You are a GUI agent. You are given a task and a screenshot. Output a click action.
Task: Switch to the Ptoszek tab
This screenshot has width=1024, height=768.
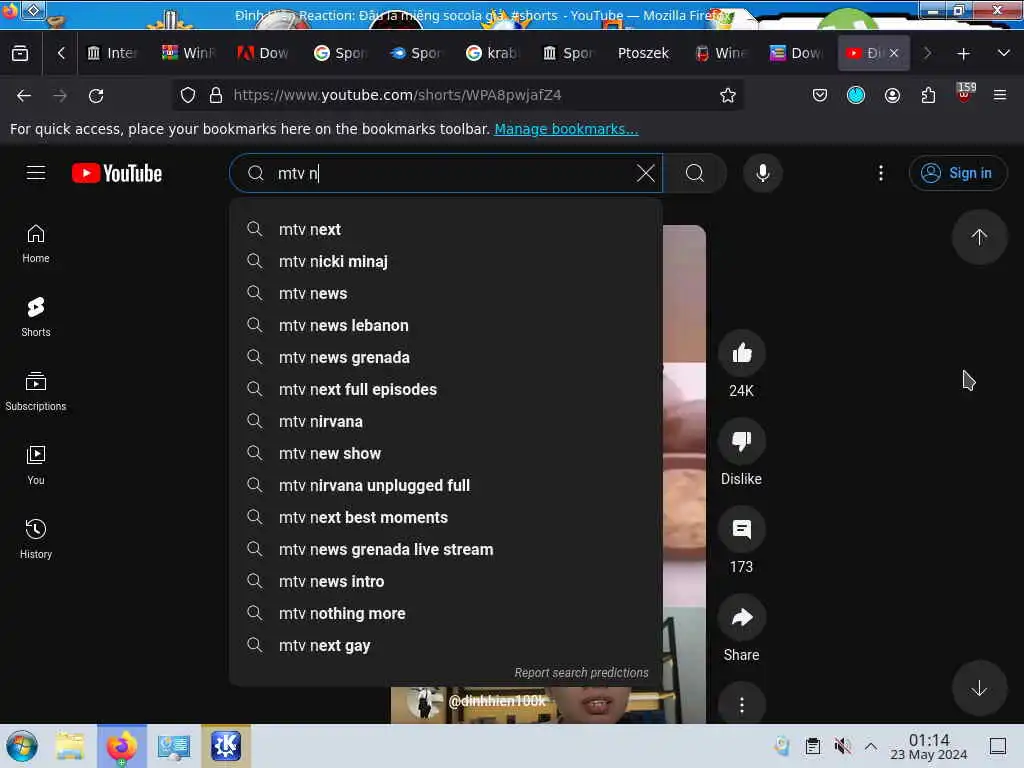coord(643,53)
